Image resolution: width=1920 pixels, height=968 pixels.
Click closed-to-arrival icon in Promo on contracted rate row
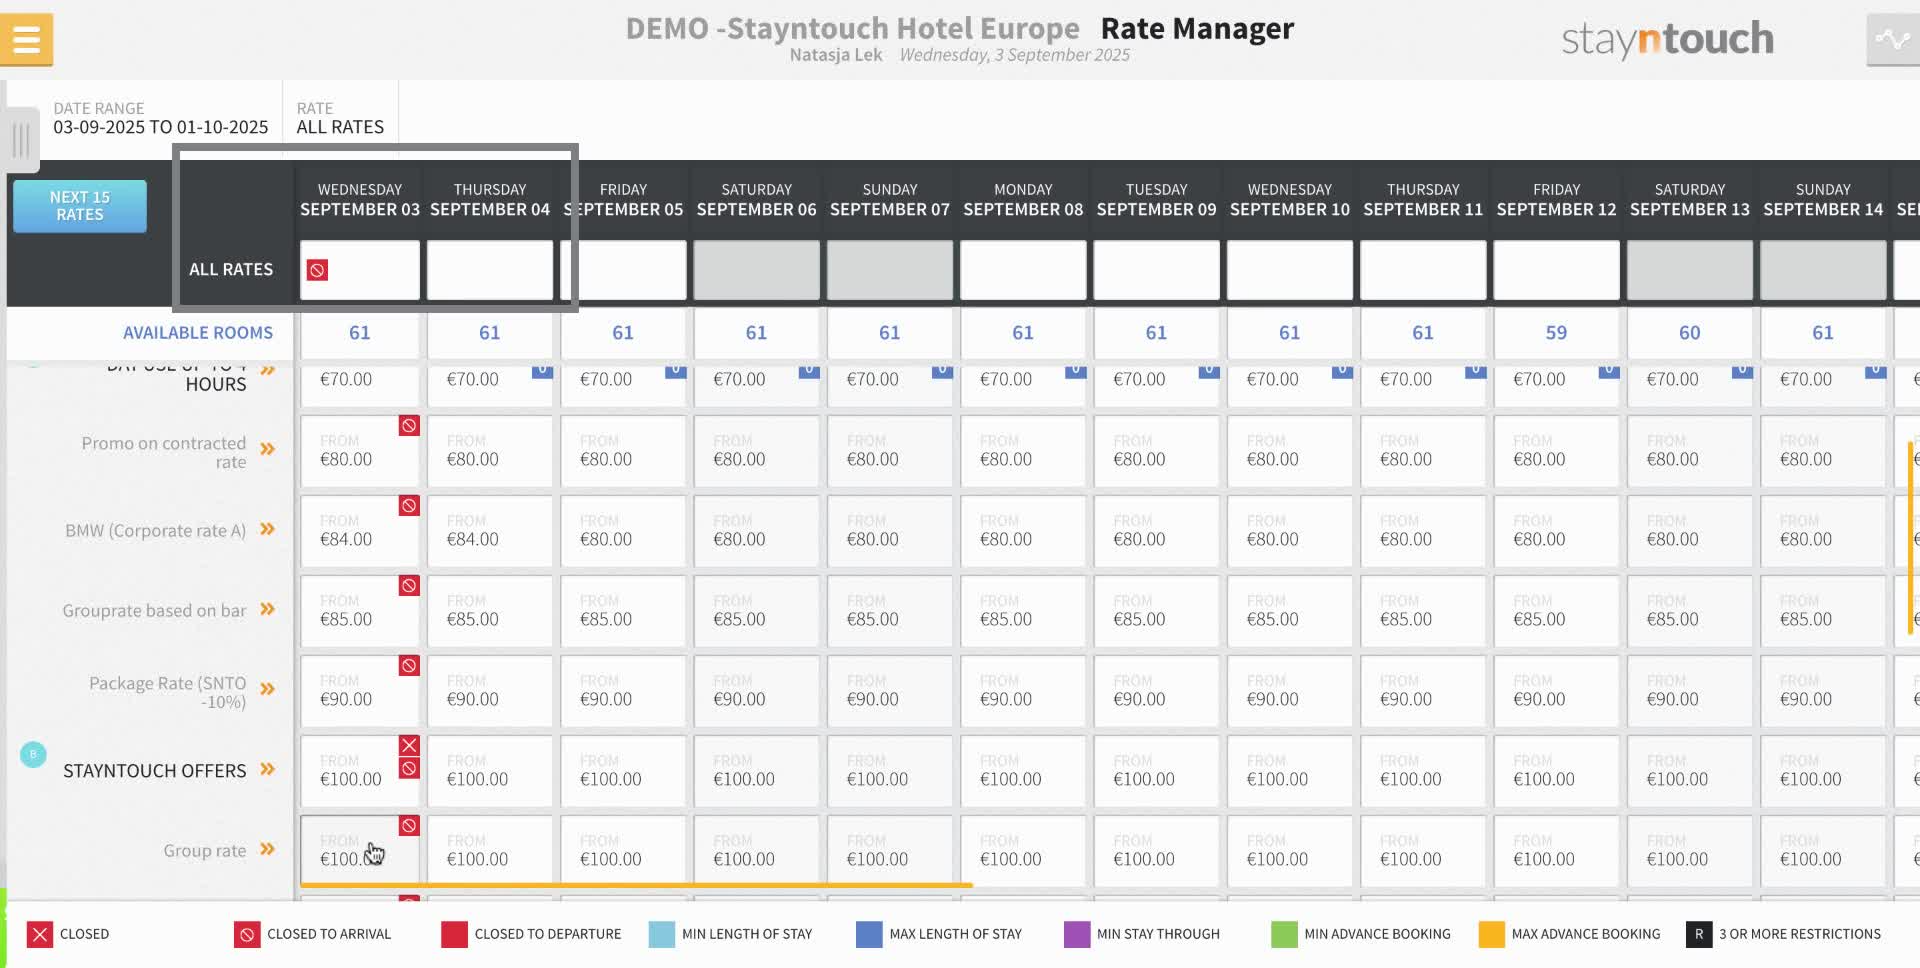pos(409,426)
